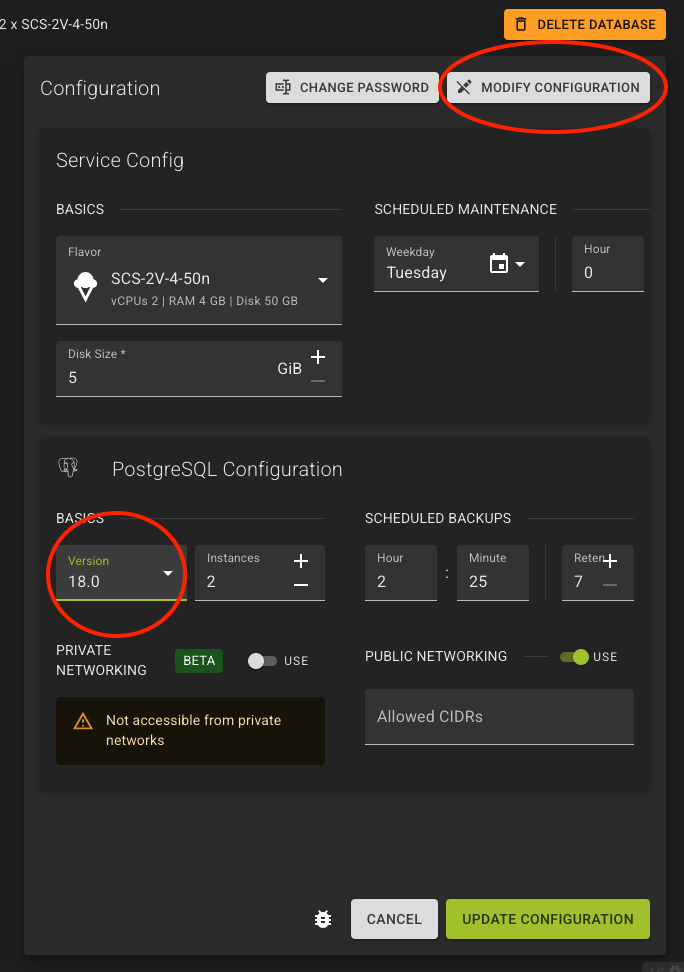Screen dimensions: 684x972
Task: Click the Allowed CIDRs input field
Action: click(499, 717)
